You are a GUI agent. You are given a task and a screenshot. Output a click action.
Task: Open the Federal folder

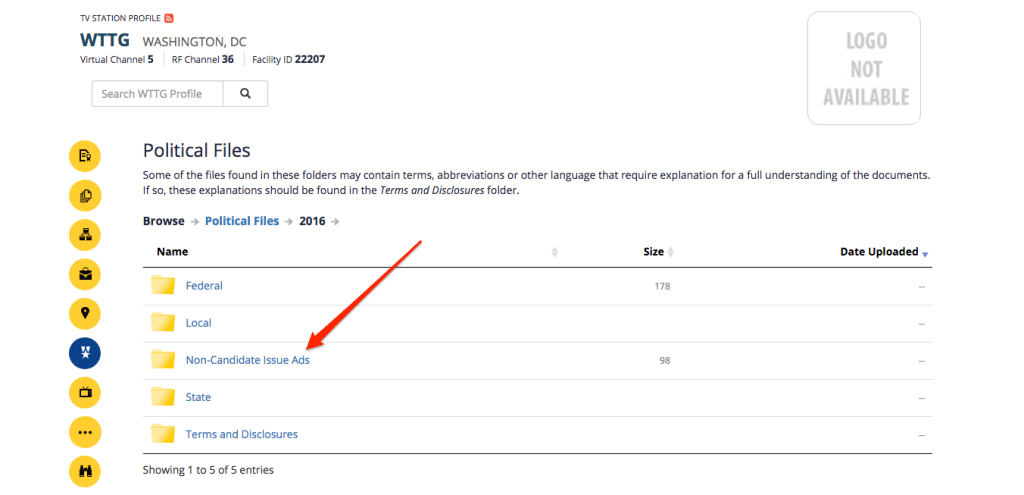[x=204, y=286]
